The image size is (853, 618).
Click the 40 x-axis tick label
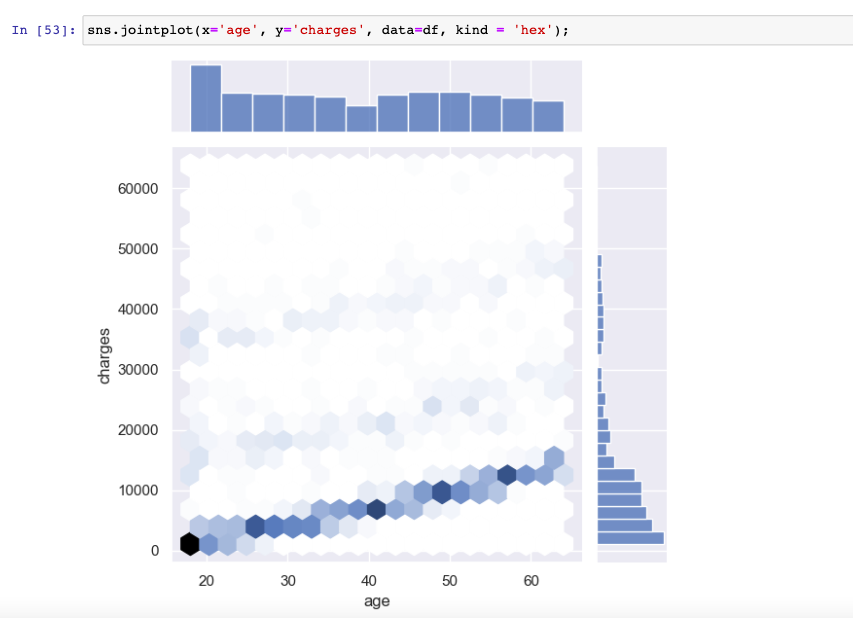tap(369, 581)
